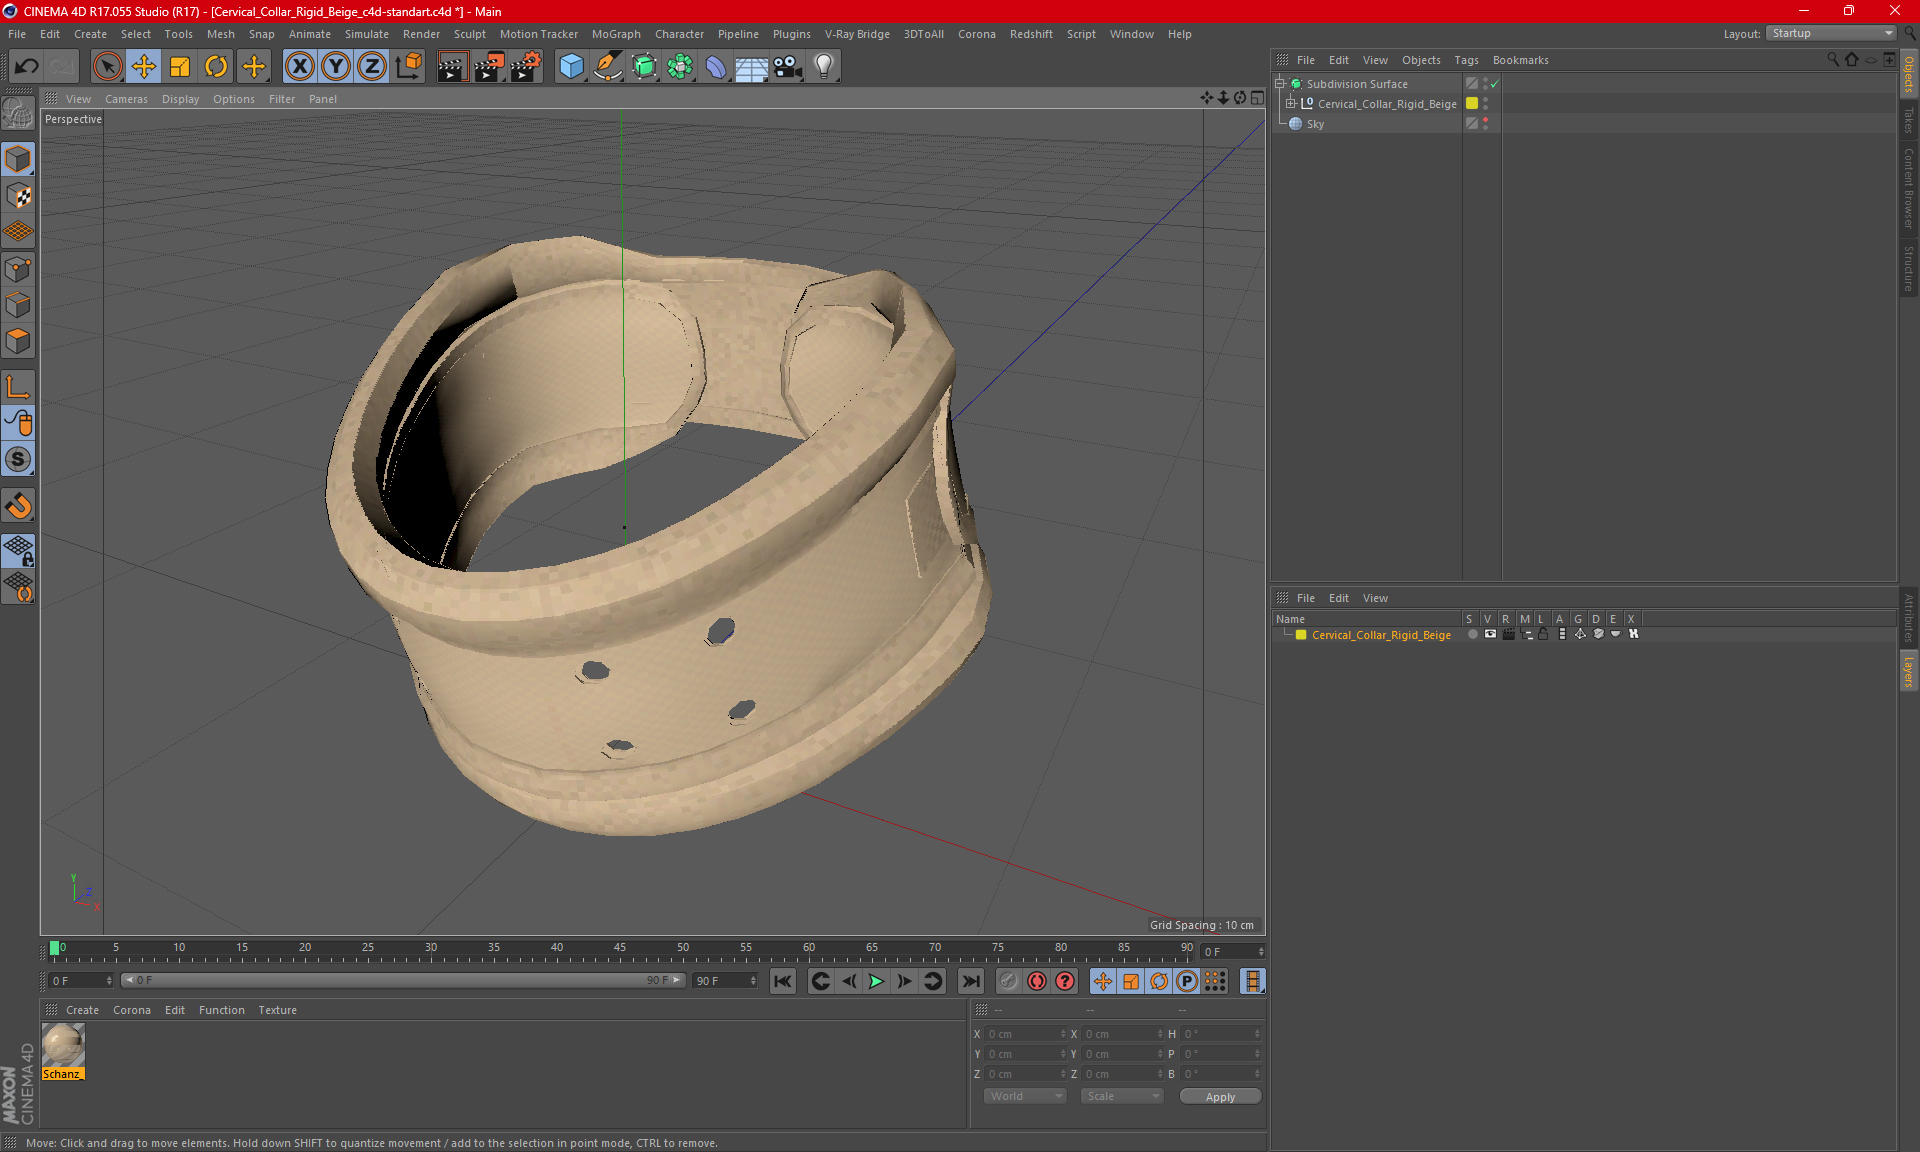Image resolution: width=1920 pixels, height=1152 pixels.
Task: Select the Schanz material thumbnail
Action: (63, 1046)
